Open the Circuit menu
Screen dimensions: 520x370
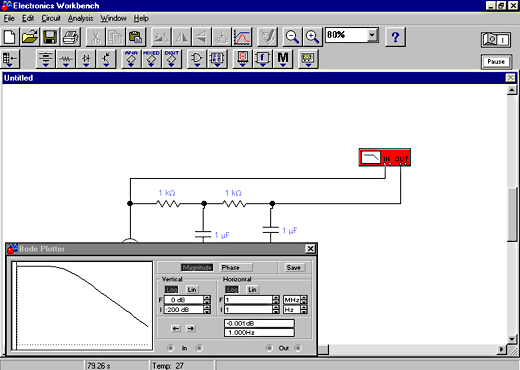tap(51, 18)
